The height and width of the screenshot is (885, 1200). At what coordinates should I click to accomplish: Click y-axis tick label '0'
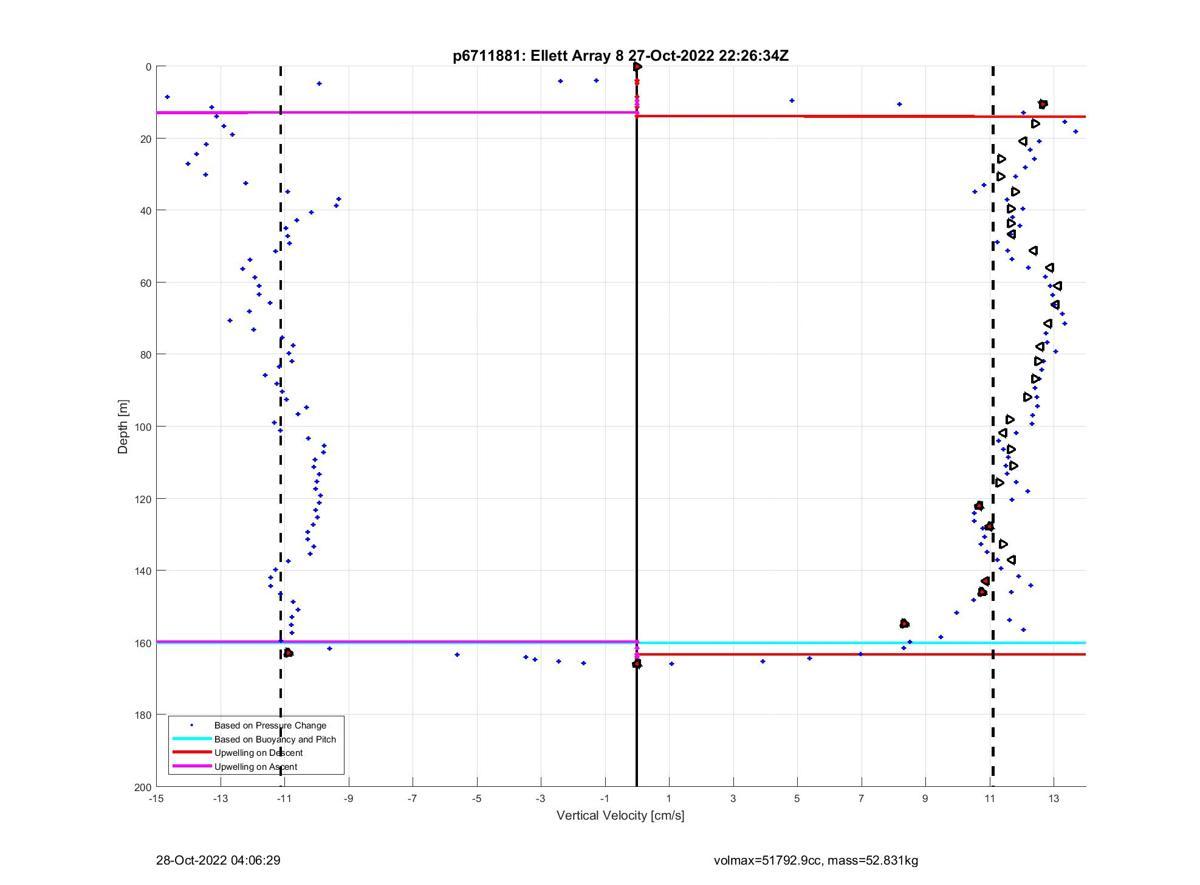pos(148,67)
